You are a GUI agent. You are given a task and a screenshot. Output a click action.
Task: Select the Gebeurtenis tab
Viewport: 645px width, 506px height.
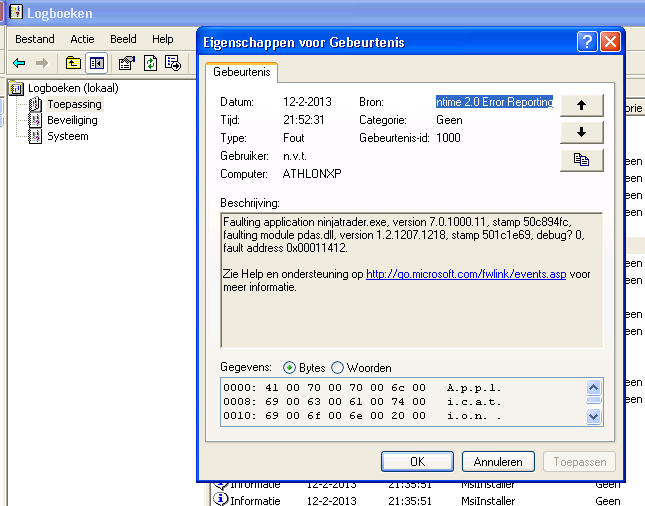241,72
